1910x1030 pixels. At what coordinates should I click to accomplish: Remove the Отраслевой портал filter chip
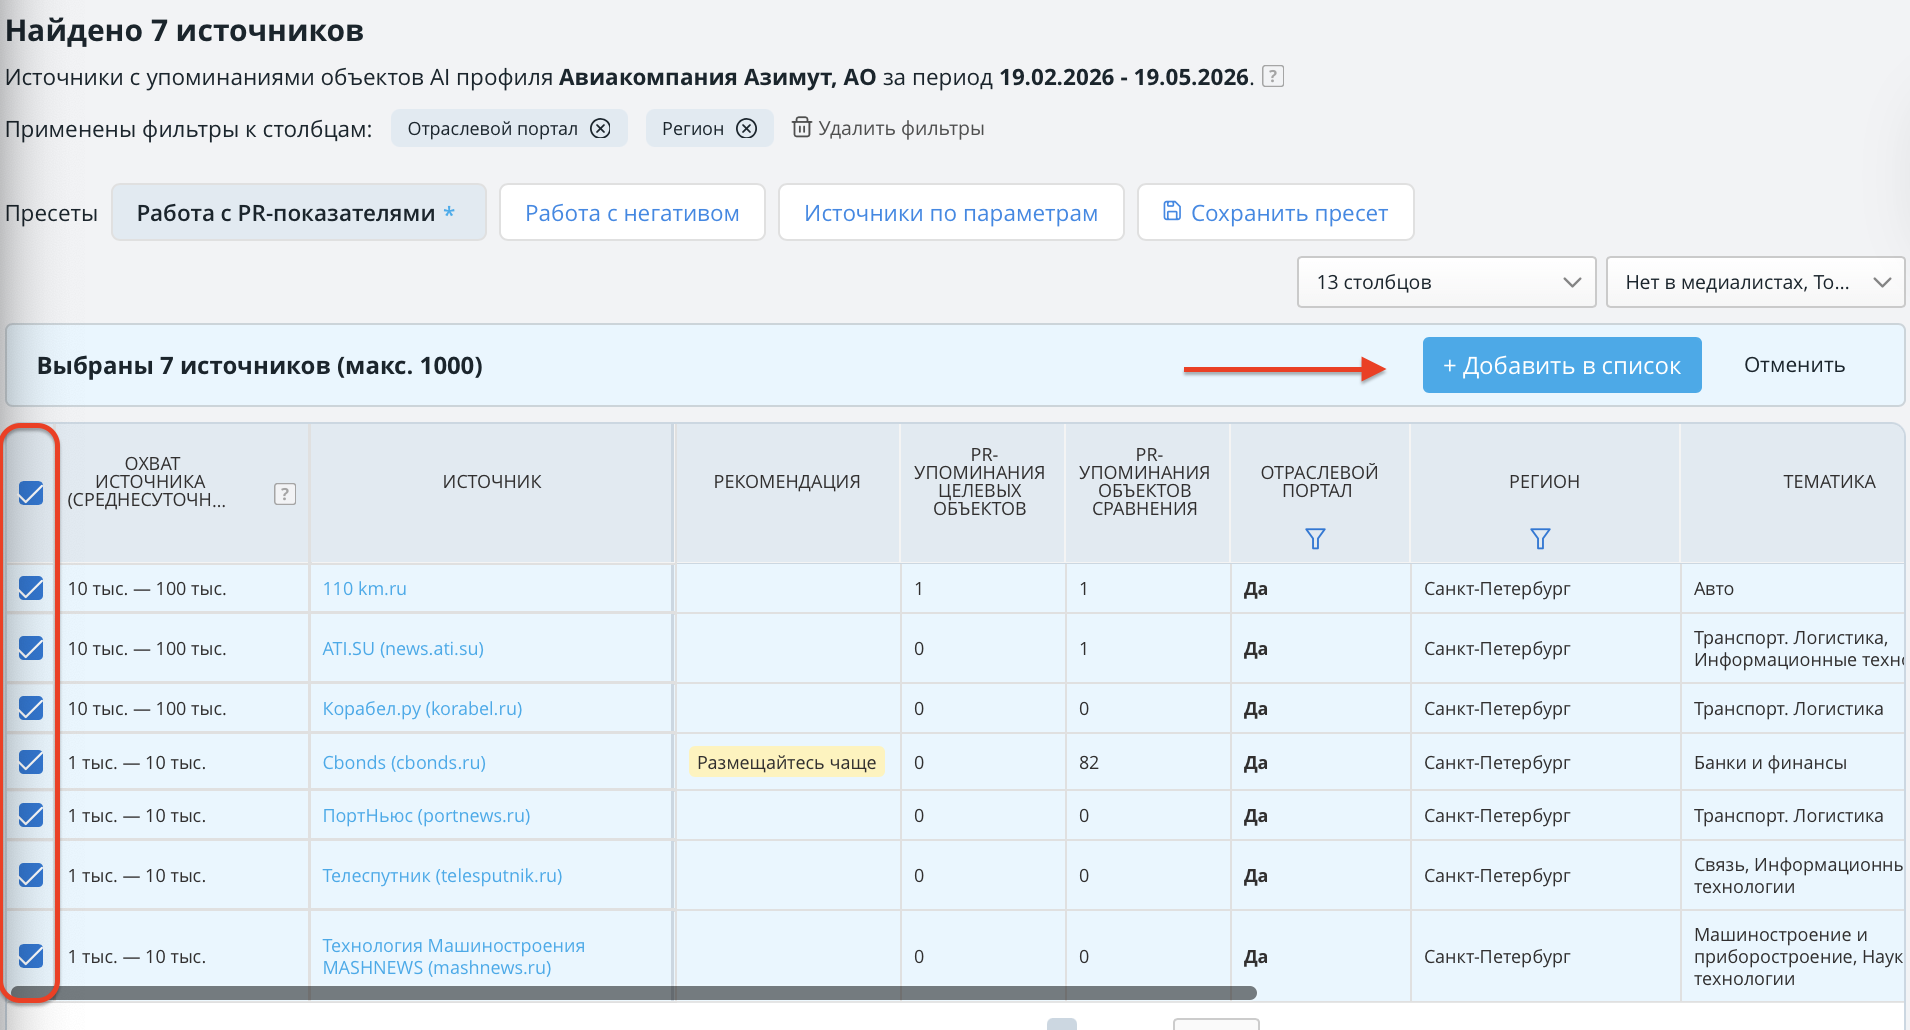(600, 128)
